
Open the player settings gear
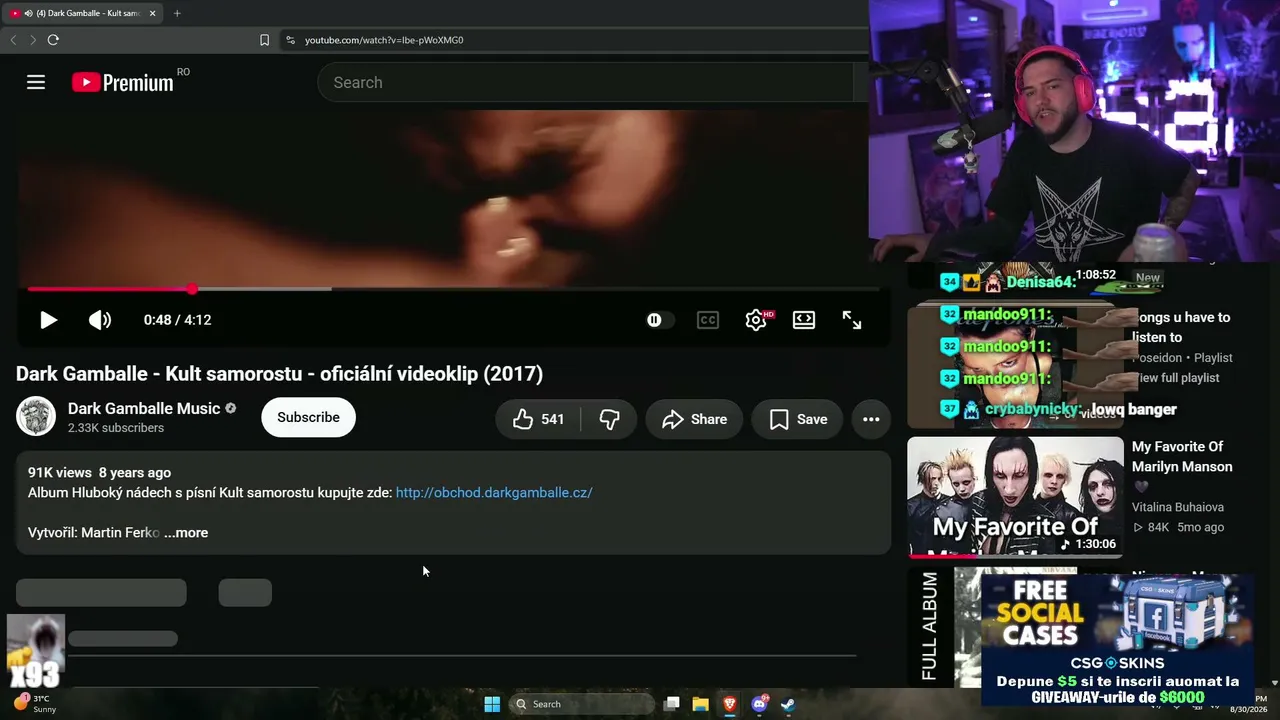(x=757, y=320)
